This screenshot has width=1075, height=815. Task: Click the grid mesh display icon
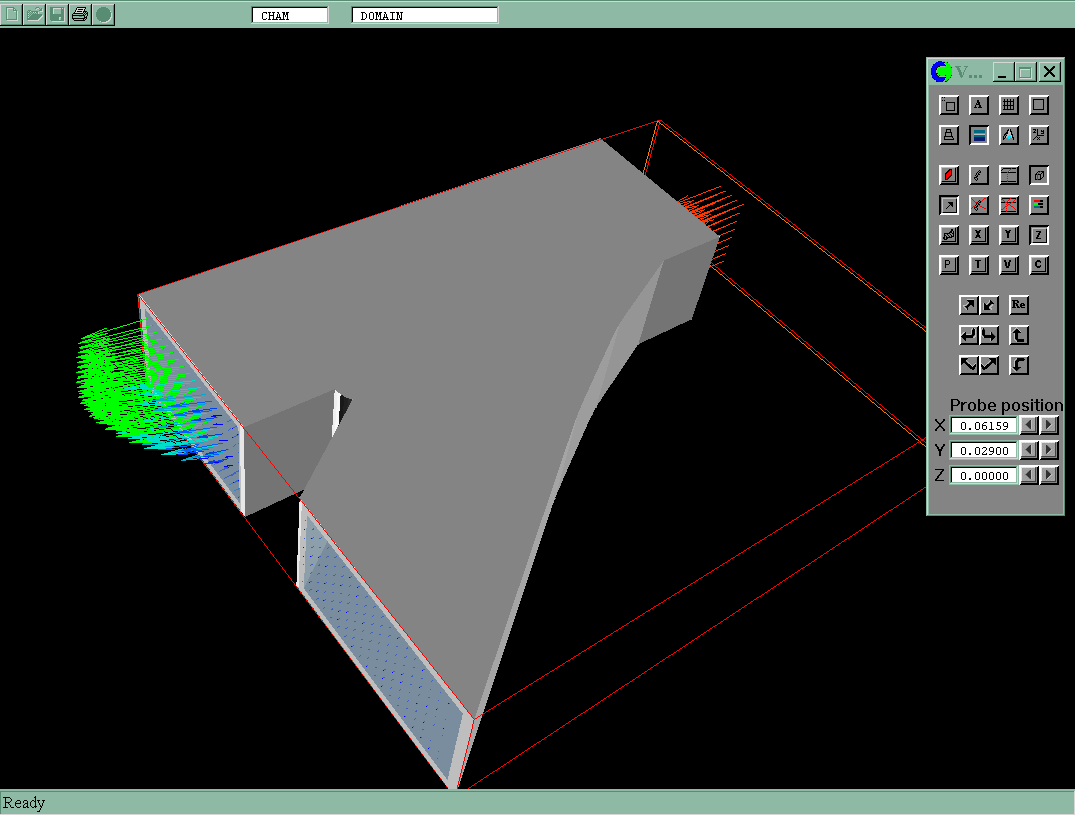coord(1009,105)
